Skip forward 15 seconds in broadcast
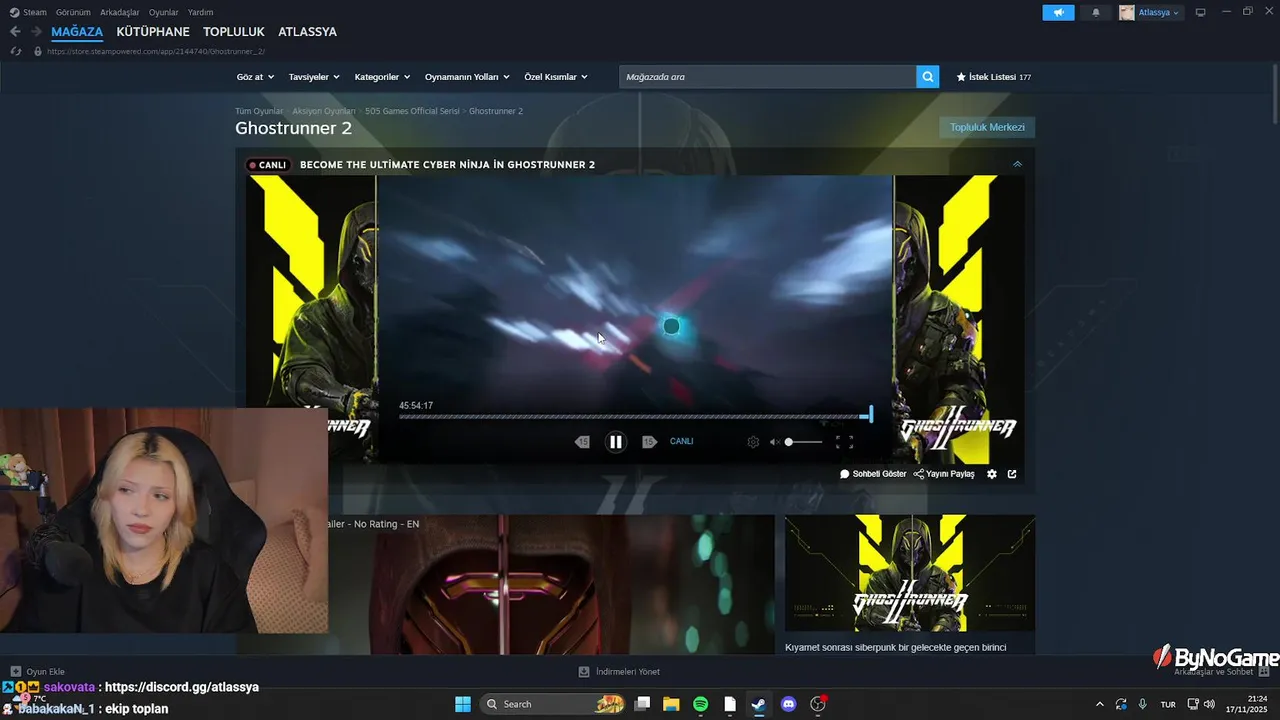1280x720 pixels. [649, 442]
